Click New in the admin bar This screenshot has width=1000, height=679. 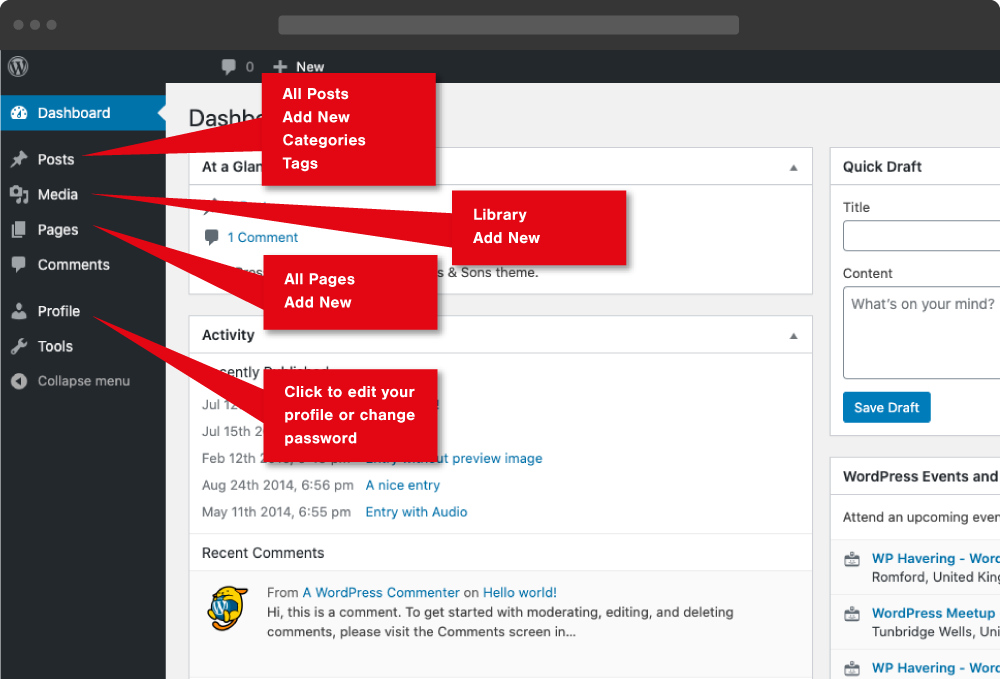tap(310, 67)
